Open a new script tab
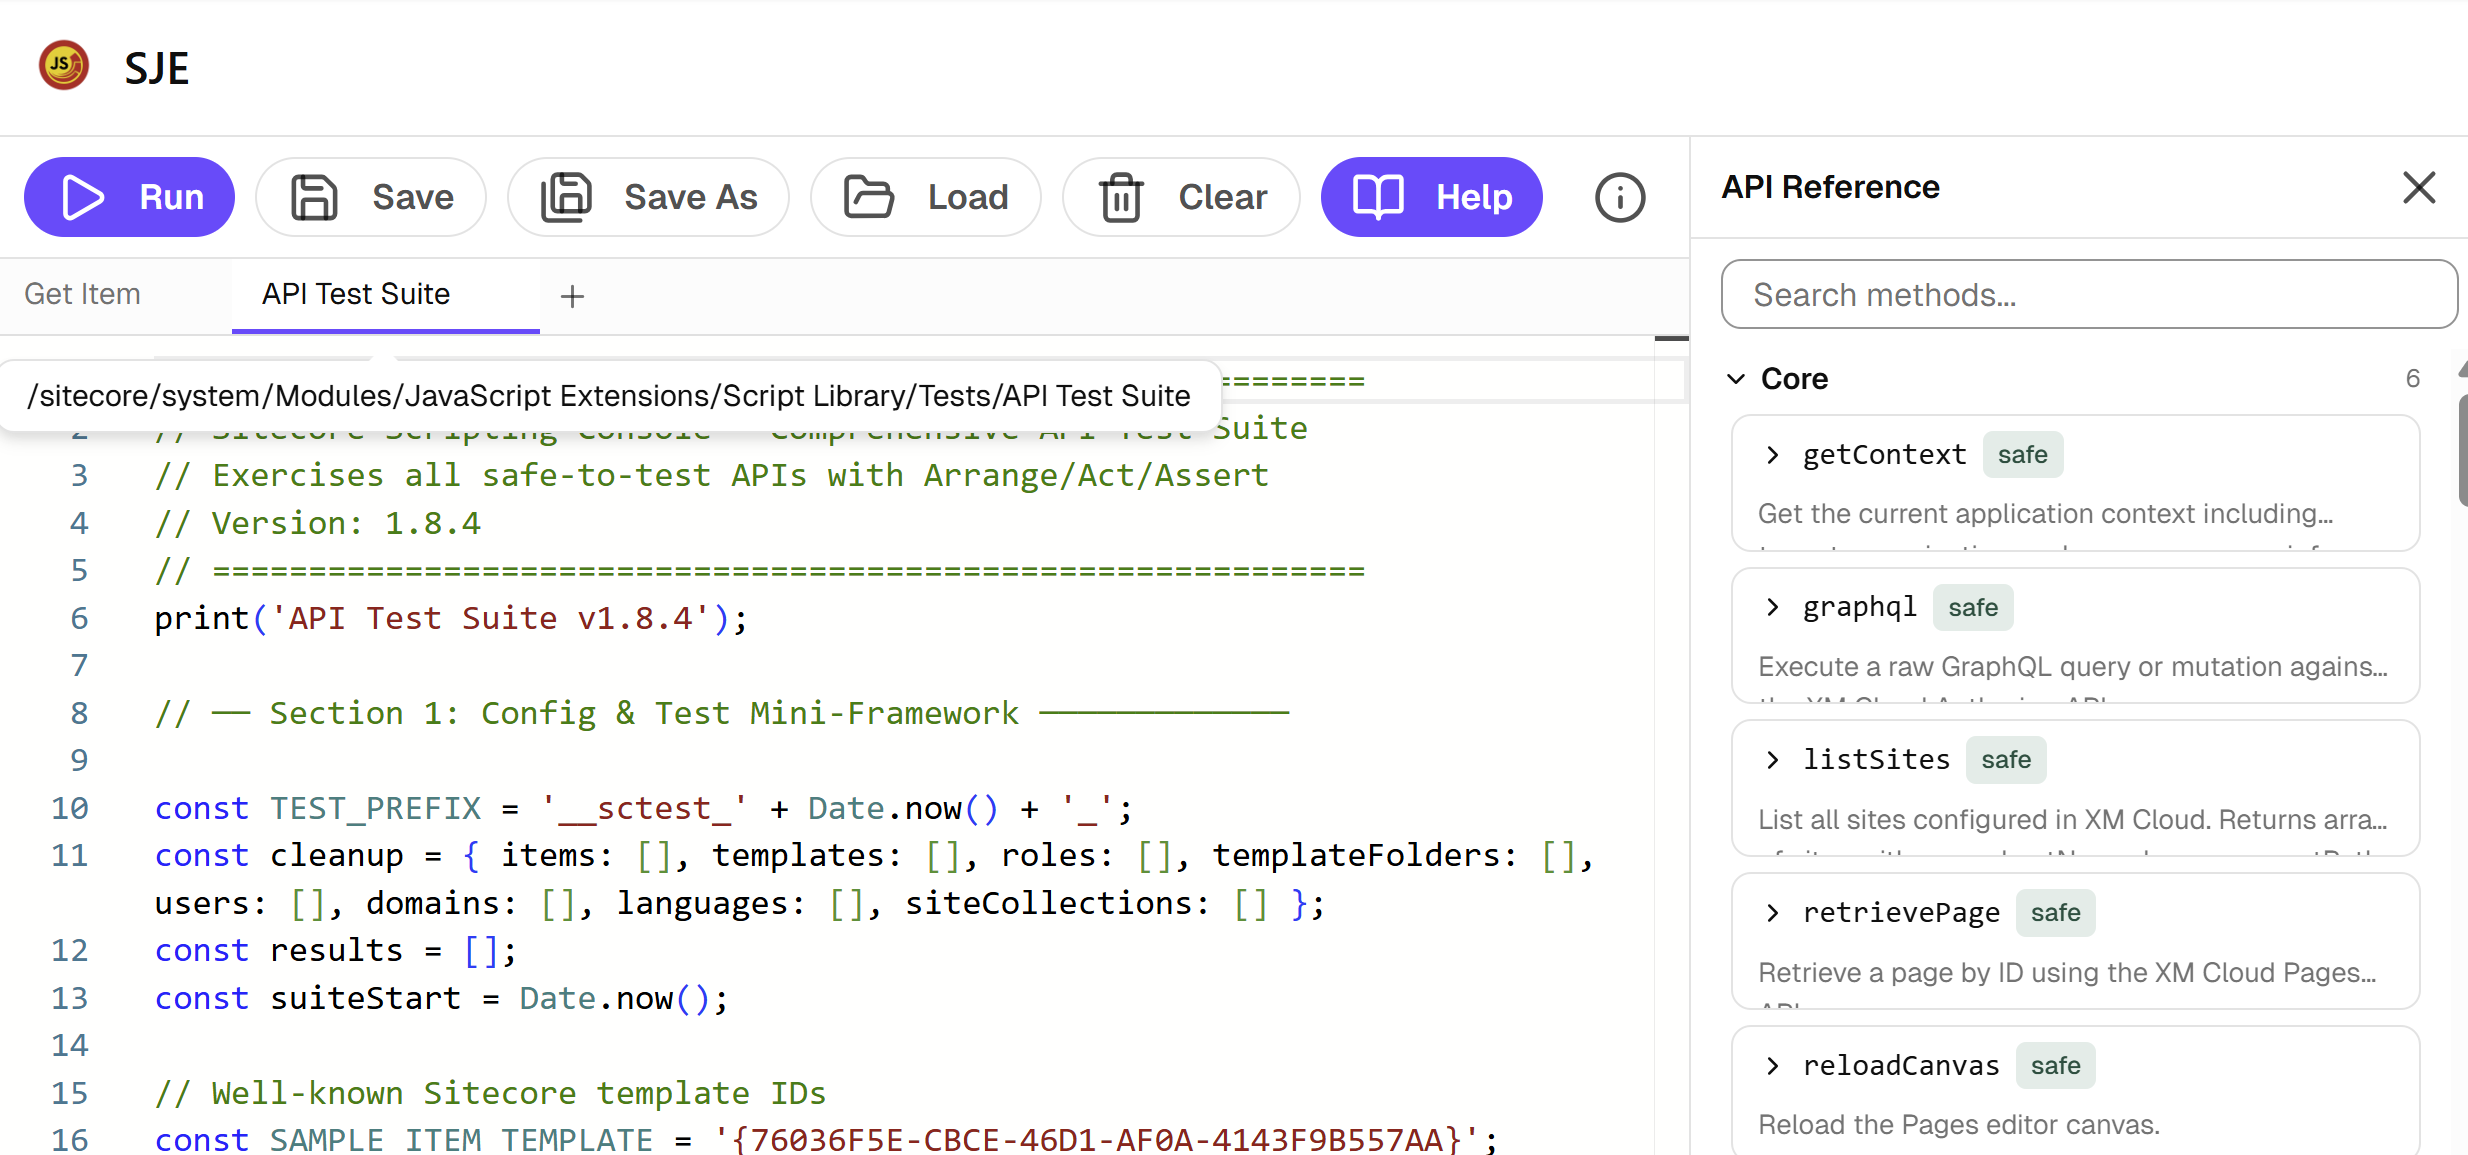2468x1155 pixels. (x=572, y=295)
